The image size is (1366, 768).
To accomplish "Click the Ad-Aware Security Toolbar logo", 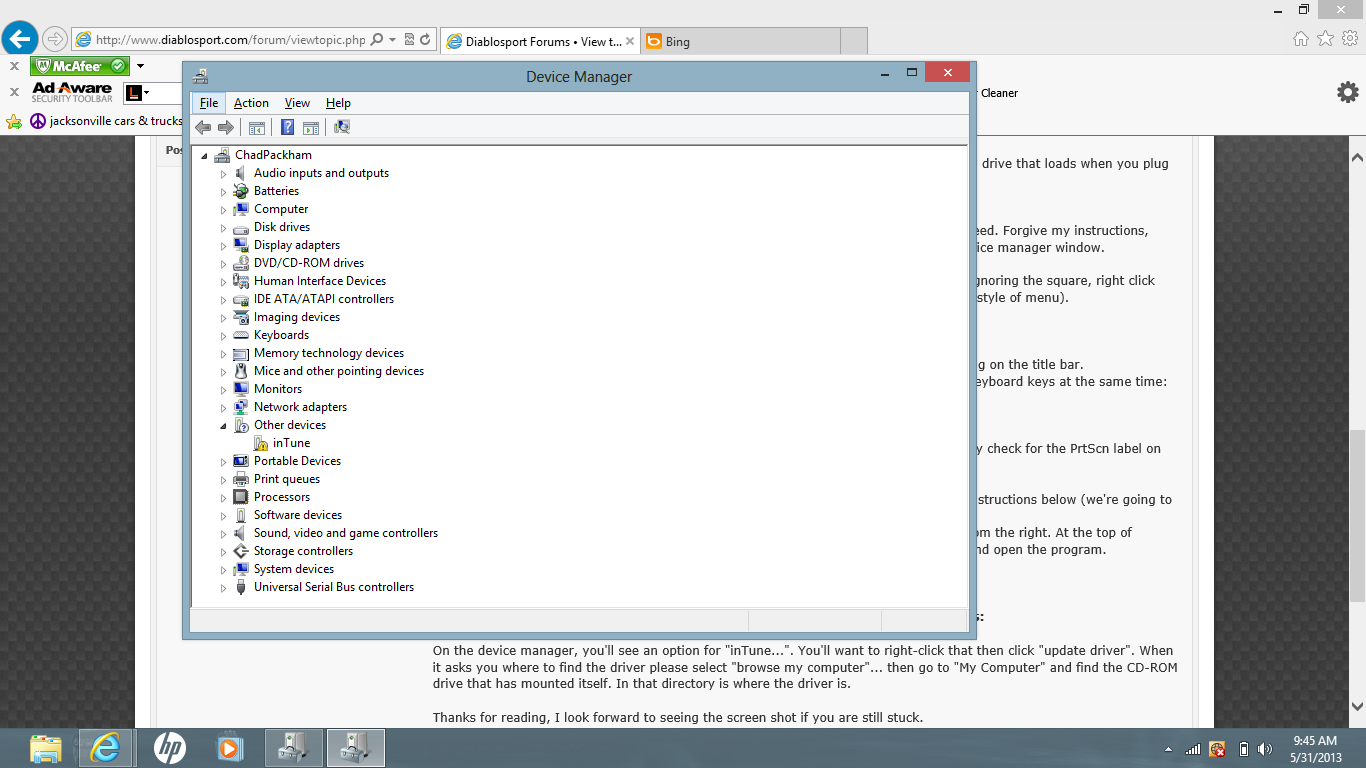I will [72, 92].
